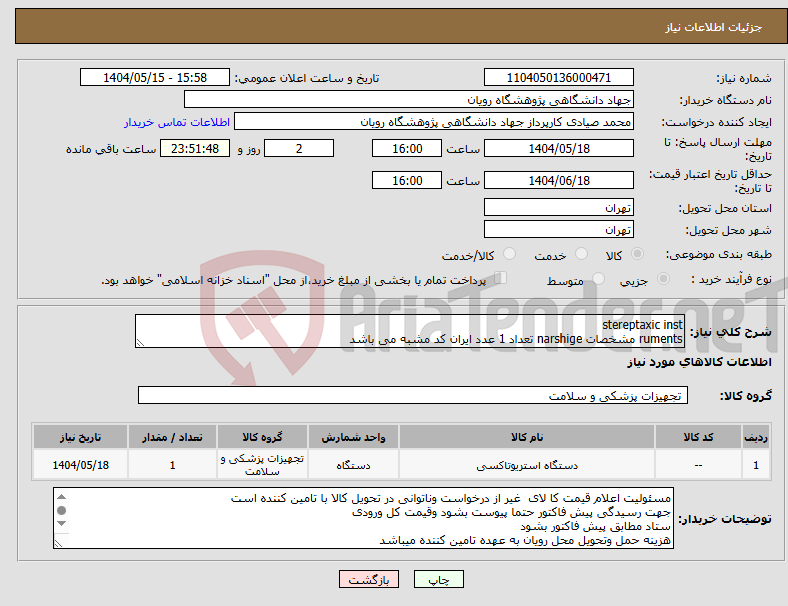The width and height of the screenshot is (788, 606).
Task: Click the price validity date 1404/06/18 field
Action: [559, 180]
